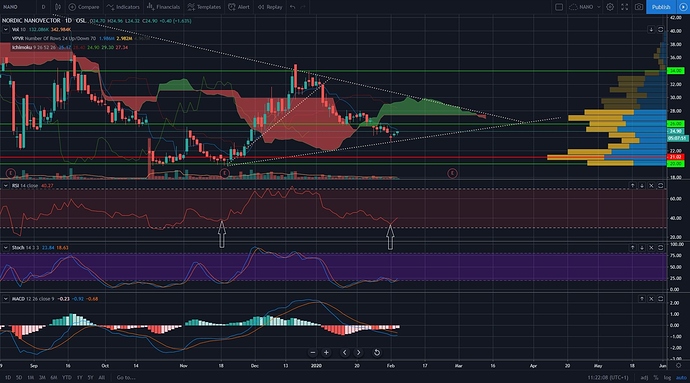The image size is (690, 383).
Task: Zoom in chart with plus button
Action: (326, 352)
